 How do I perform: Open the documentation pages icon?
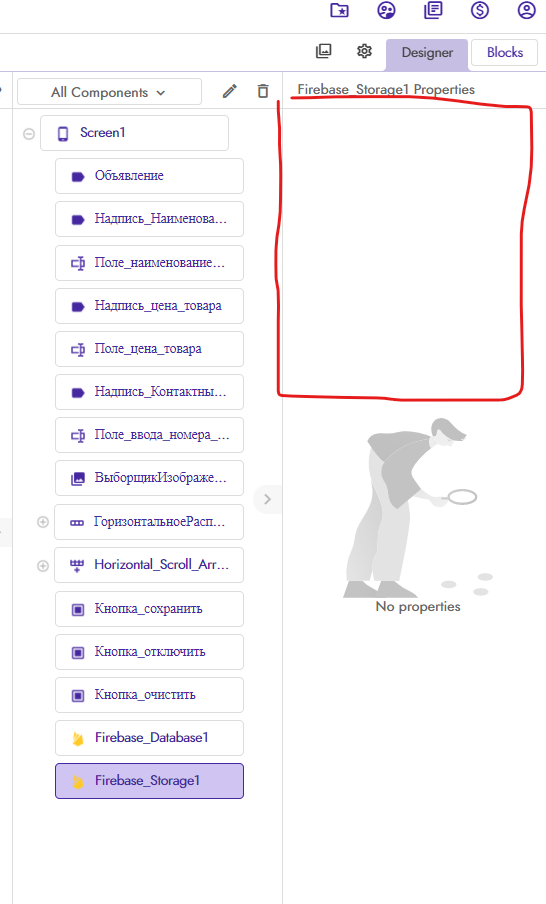(433, 10)
